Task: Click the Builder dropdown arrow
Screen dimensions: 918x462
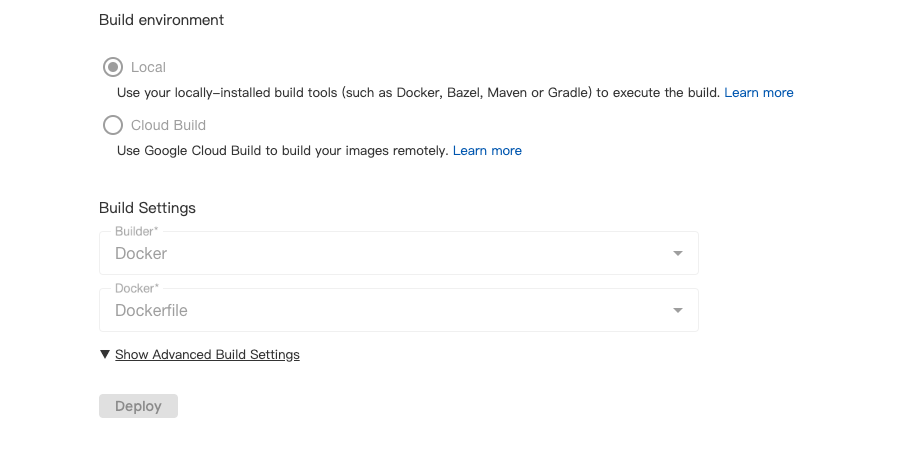Action: pos(677,254)
